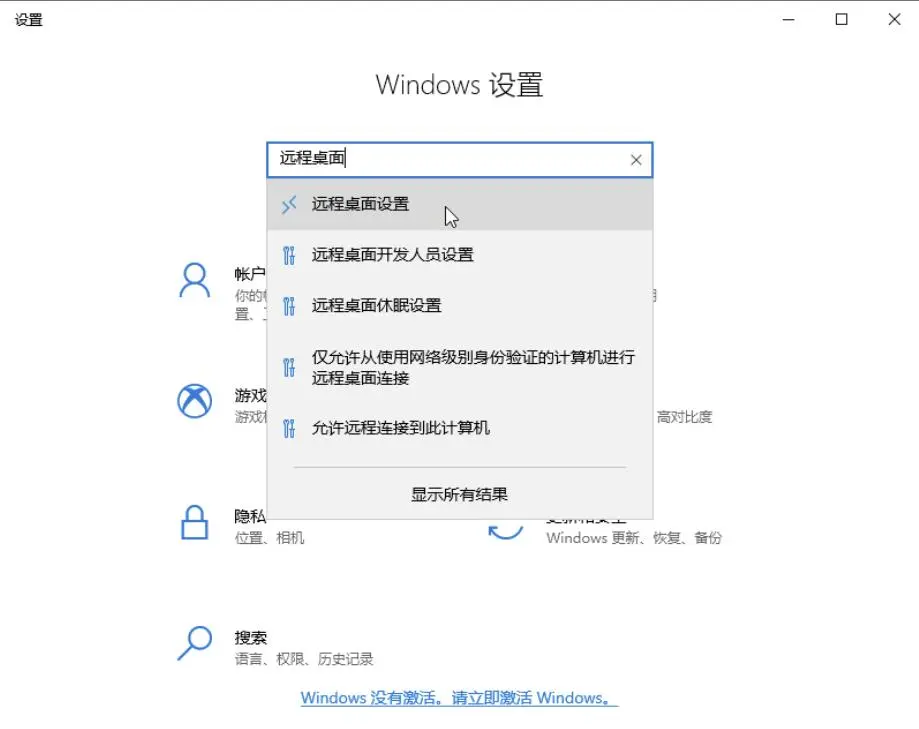Click the tools icon beside 仅允许从使用网络级别身份验证

pyautogui.click(x=289, y=367)
